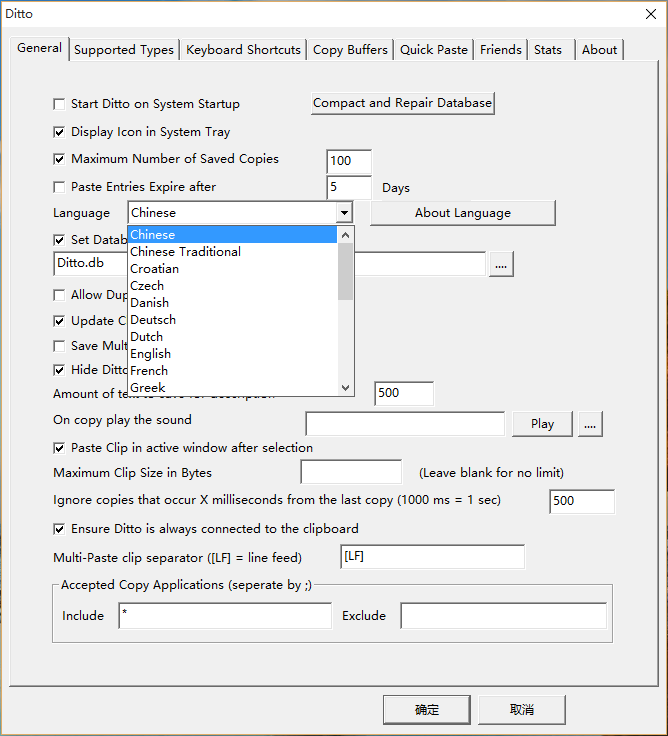The height and width of the screenshot is (736, 668).
Task: Browse for sound file next to Play
Action: [590, 424]
